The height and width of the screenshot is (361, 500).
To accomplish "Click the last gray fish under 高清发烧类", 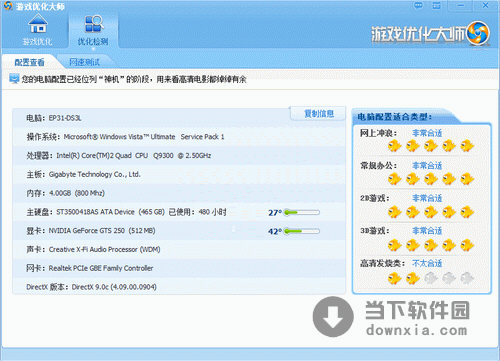I will coord(467,278).
